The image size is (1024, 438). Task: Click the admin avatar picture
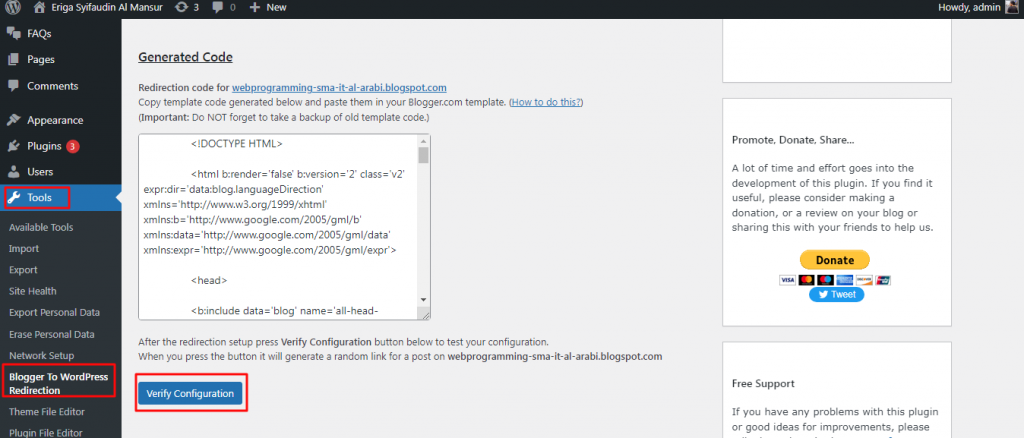pos(1011,7)
